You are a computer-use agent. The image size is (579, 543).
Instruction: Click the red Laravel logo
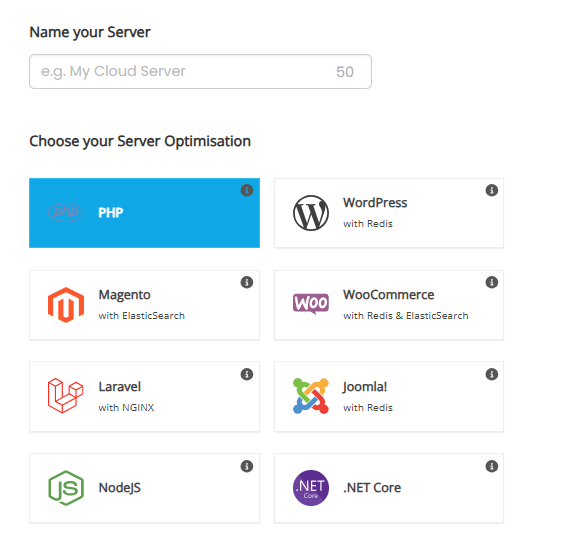(x=66, y=396)
